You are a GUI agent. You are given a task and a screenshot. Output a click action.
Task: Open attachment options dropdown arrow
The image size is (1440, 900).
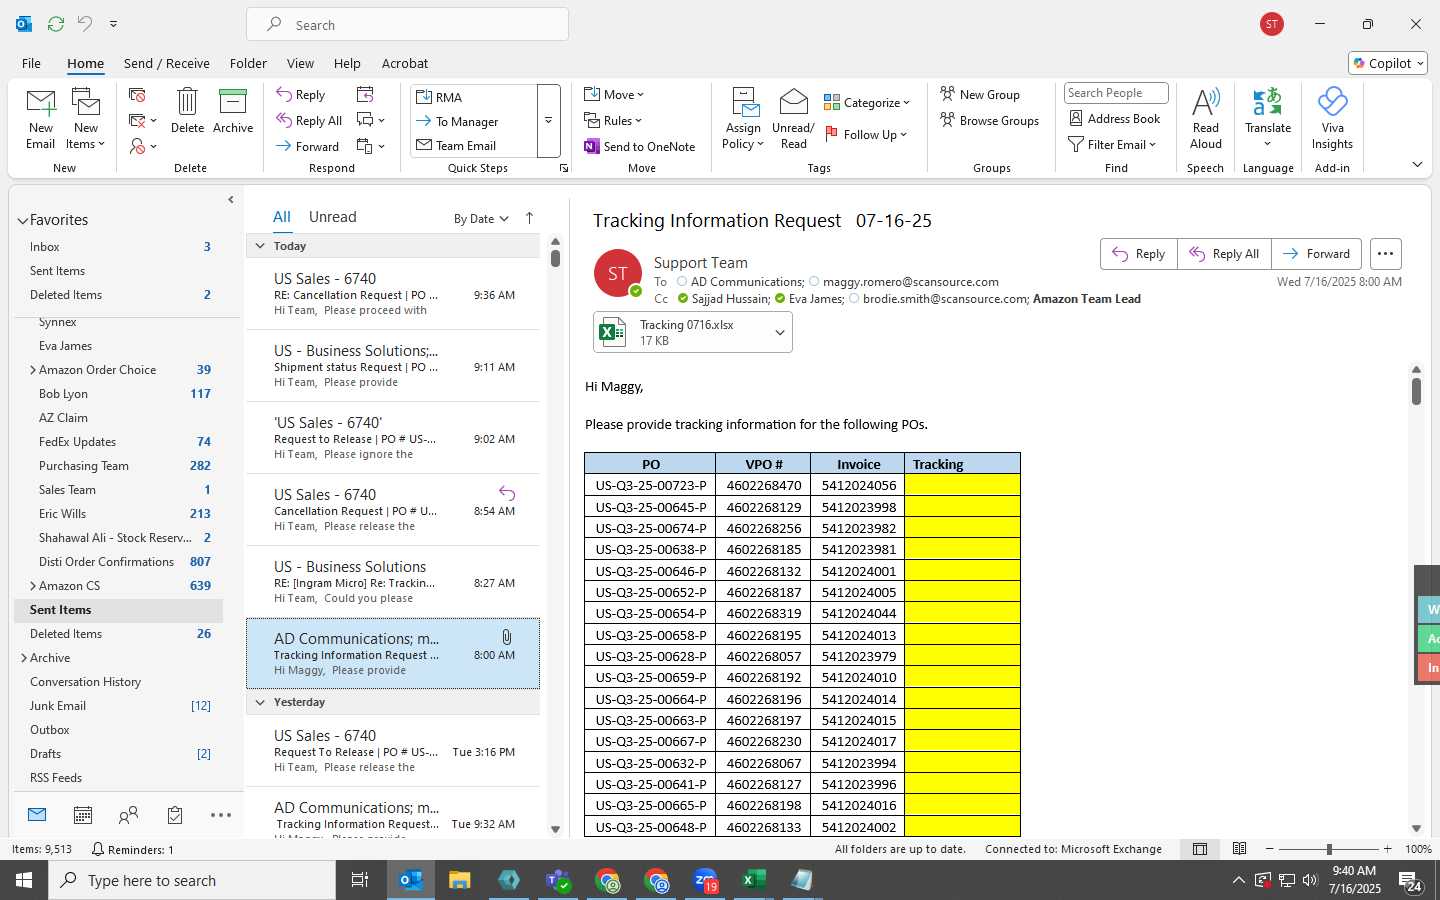pos(780,333)
